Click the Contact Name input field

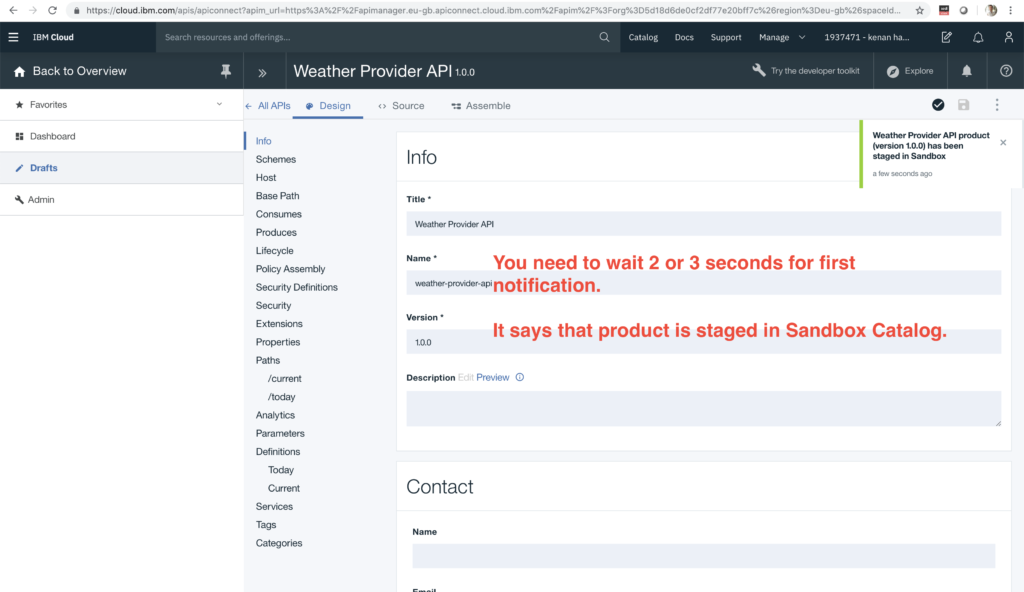703,556
